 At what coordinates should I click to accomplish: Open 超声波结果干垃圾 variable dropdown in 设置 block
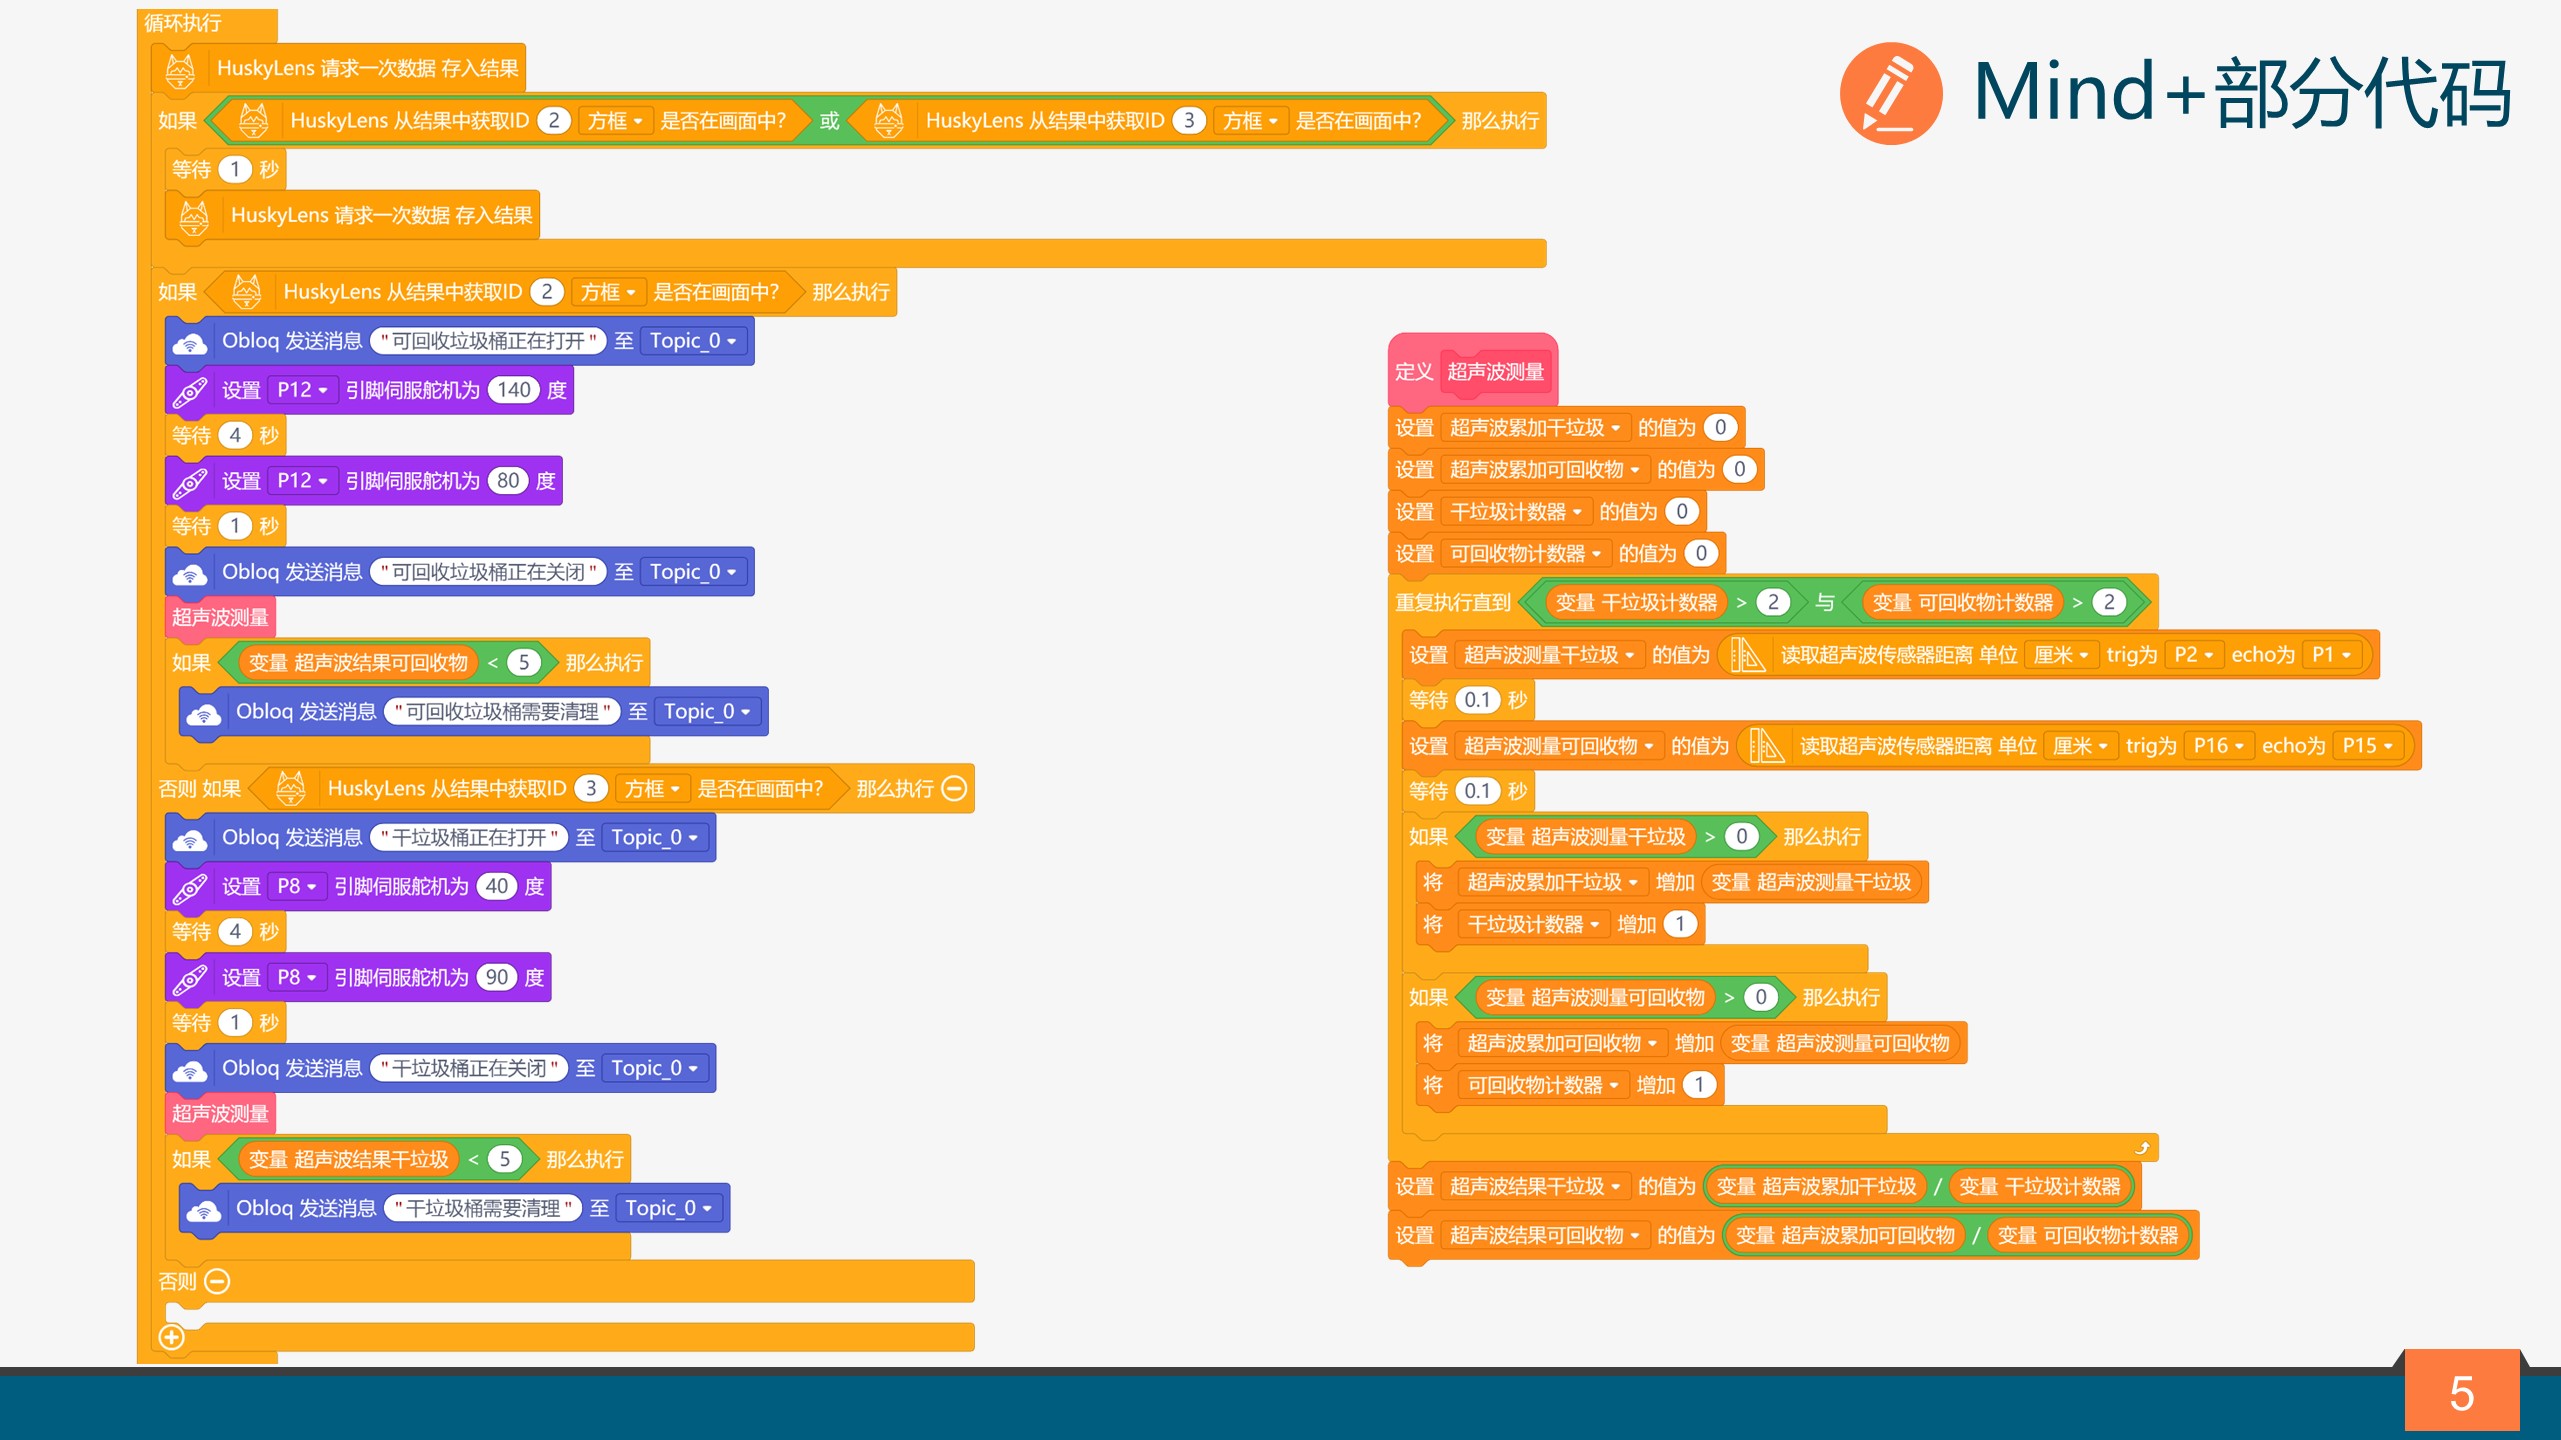(x=1535, y=1187)
